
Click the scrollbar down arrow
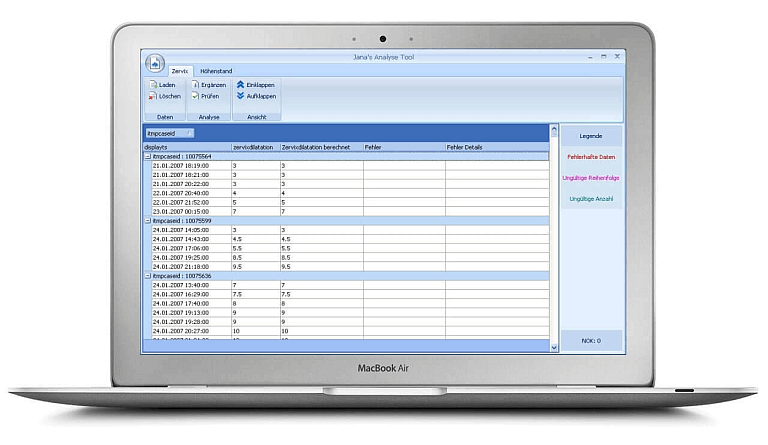click(x=554, y=348)
